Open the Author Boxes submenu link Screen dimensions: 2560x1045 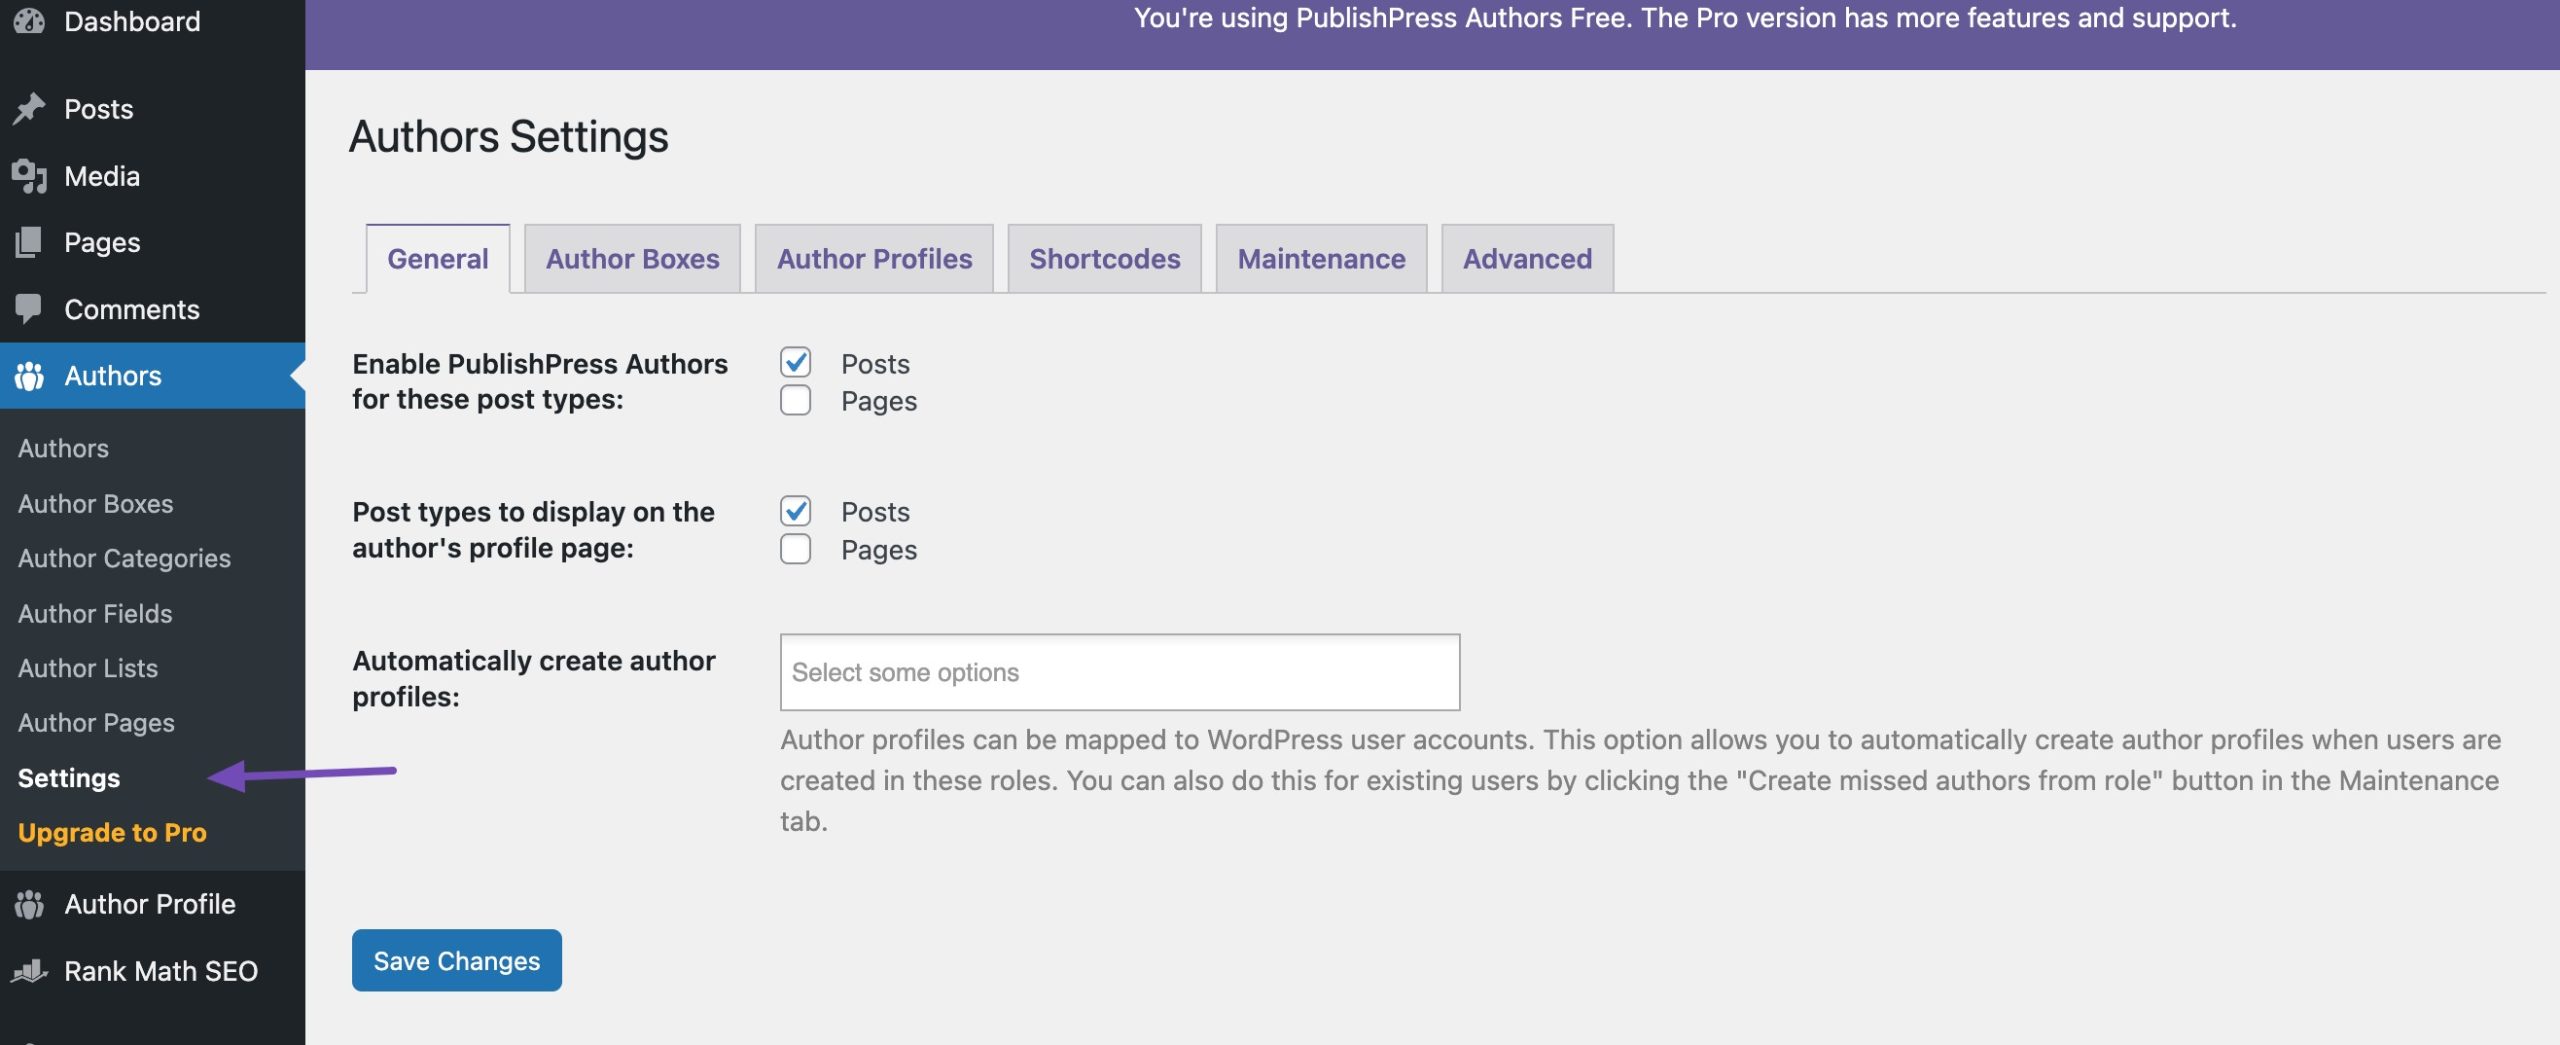(96, 503)
